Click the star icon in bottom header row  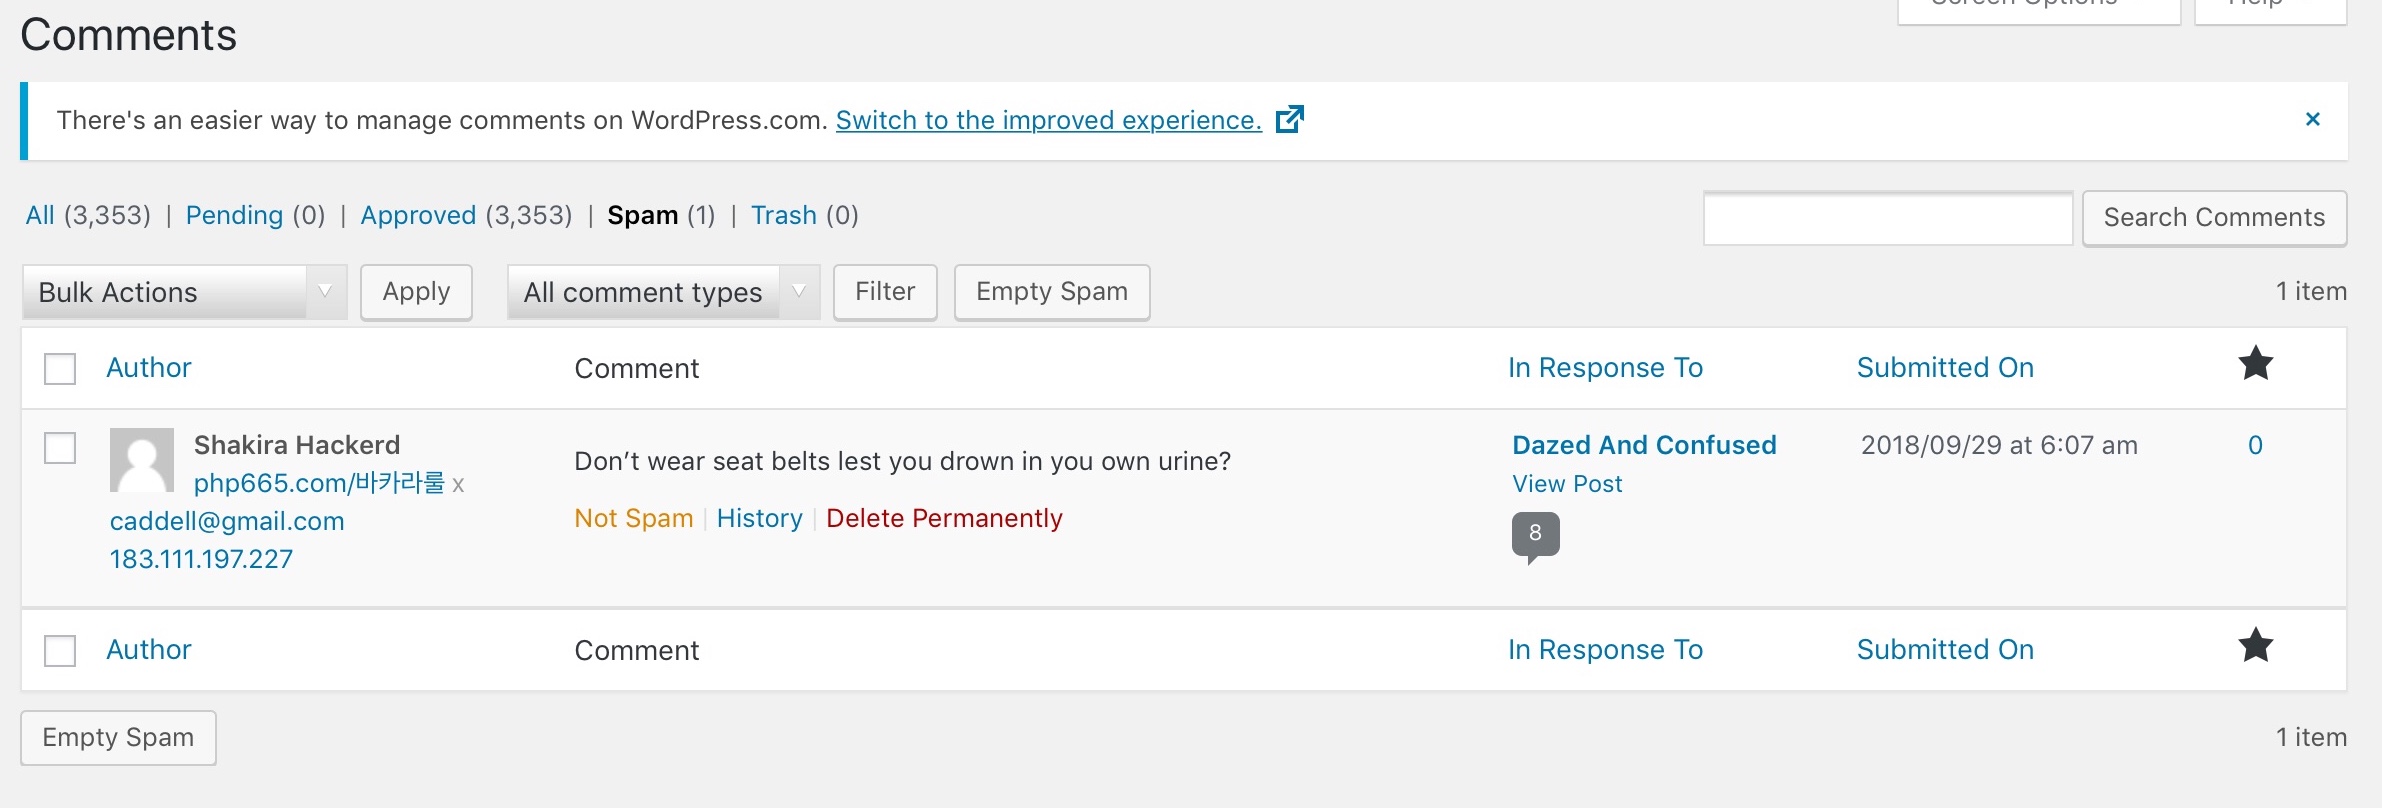click(x=2255, y=645)
